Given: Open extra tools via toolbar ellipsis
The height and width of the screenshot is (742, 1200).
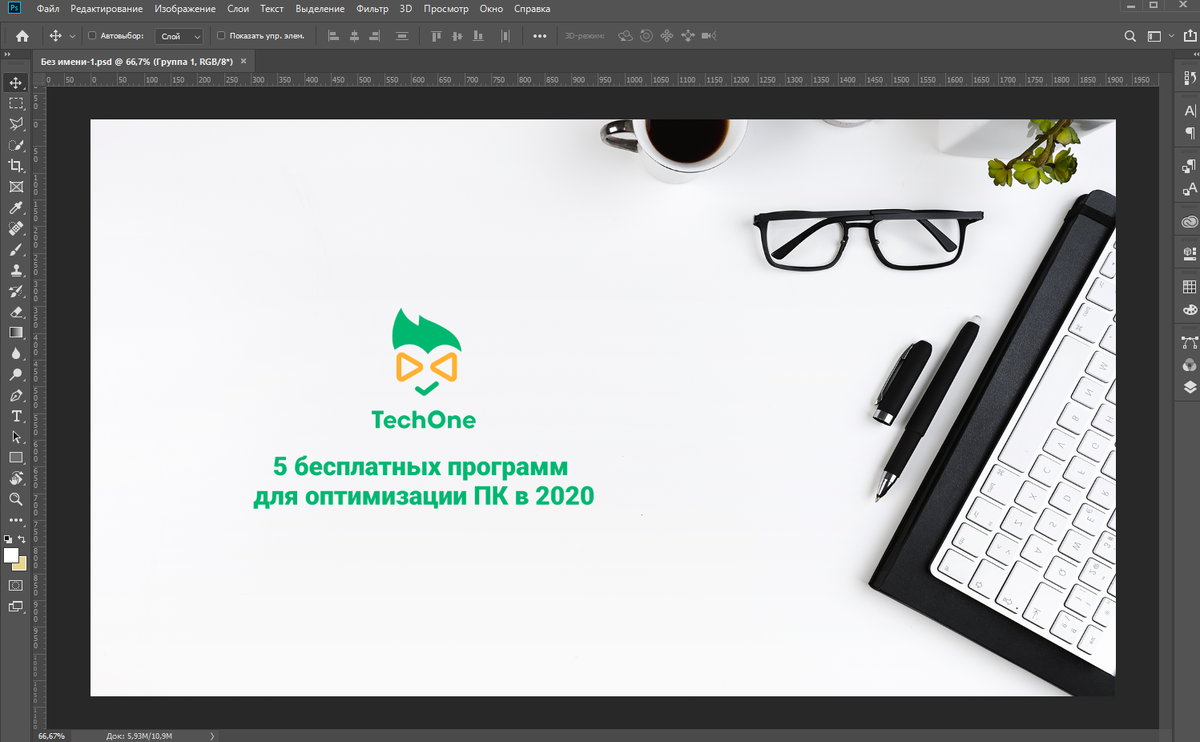Looking at the screenshot, I should 15,519.
